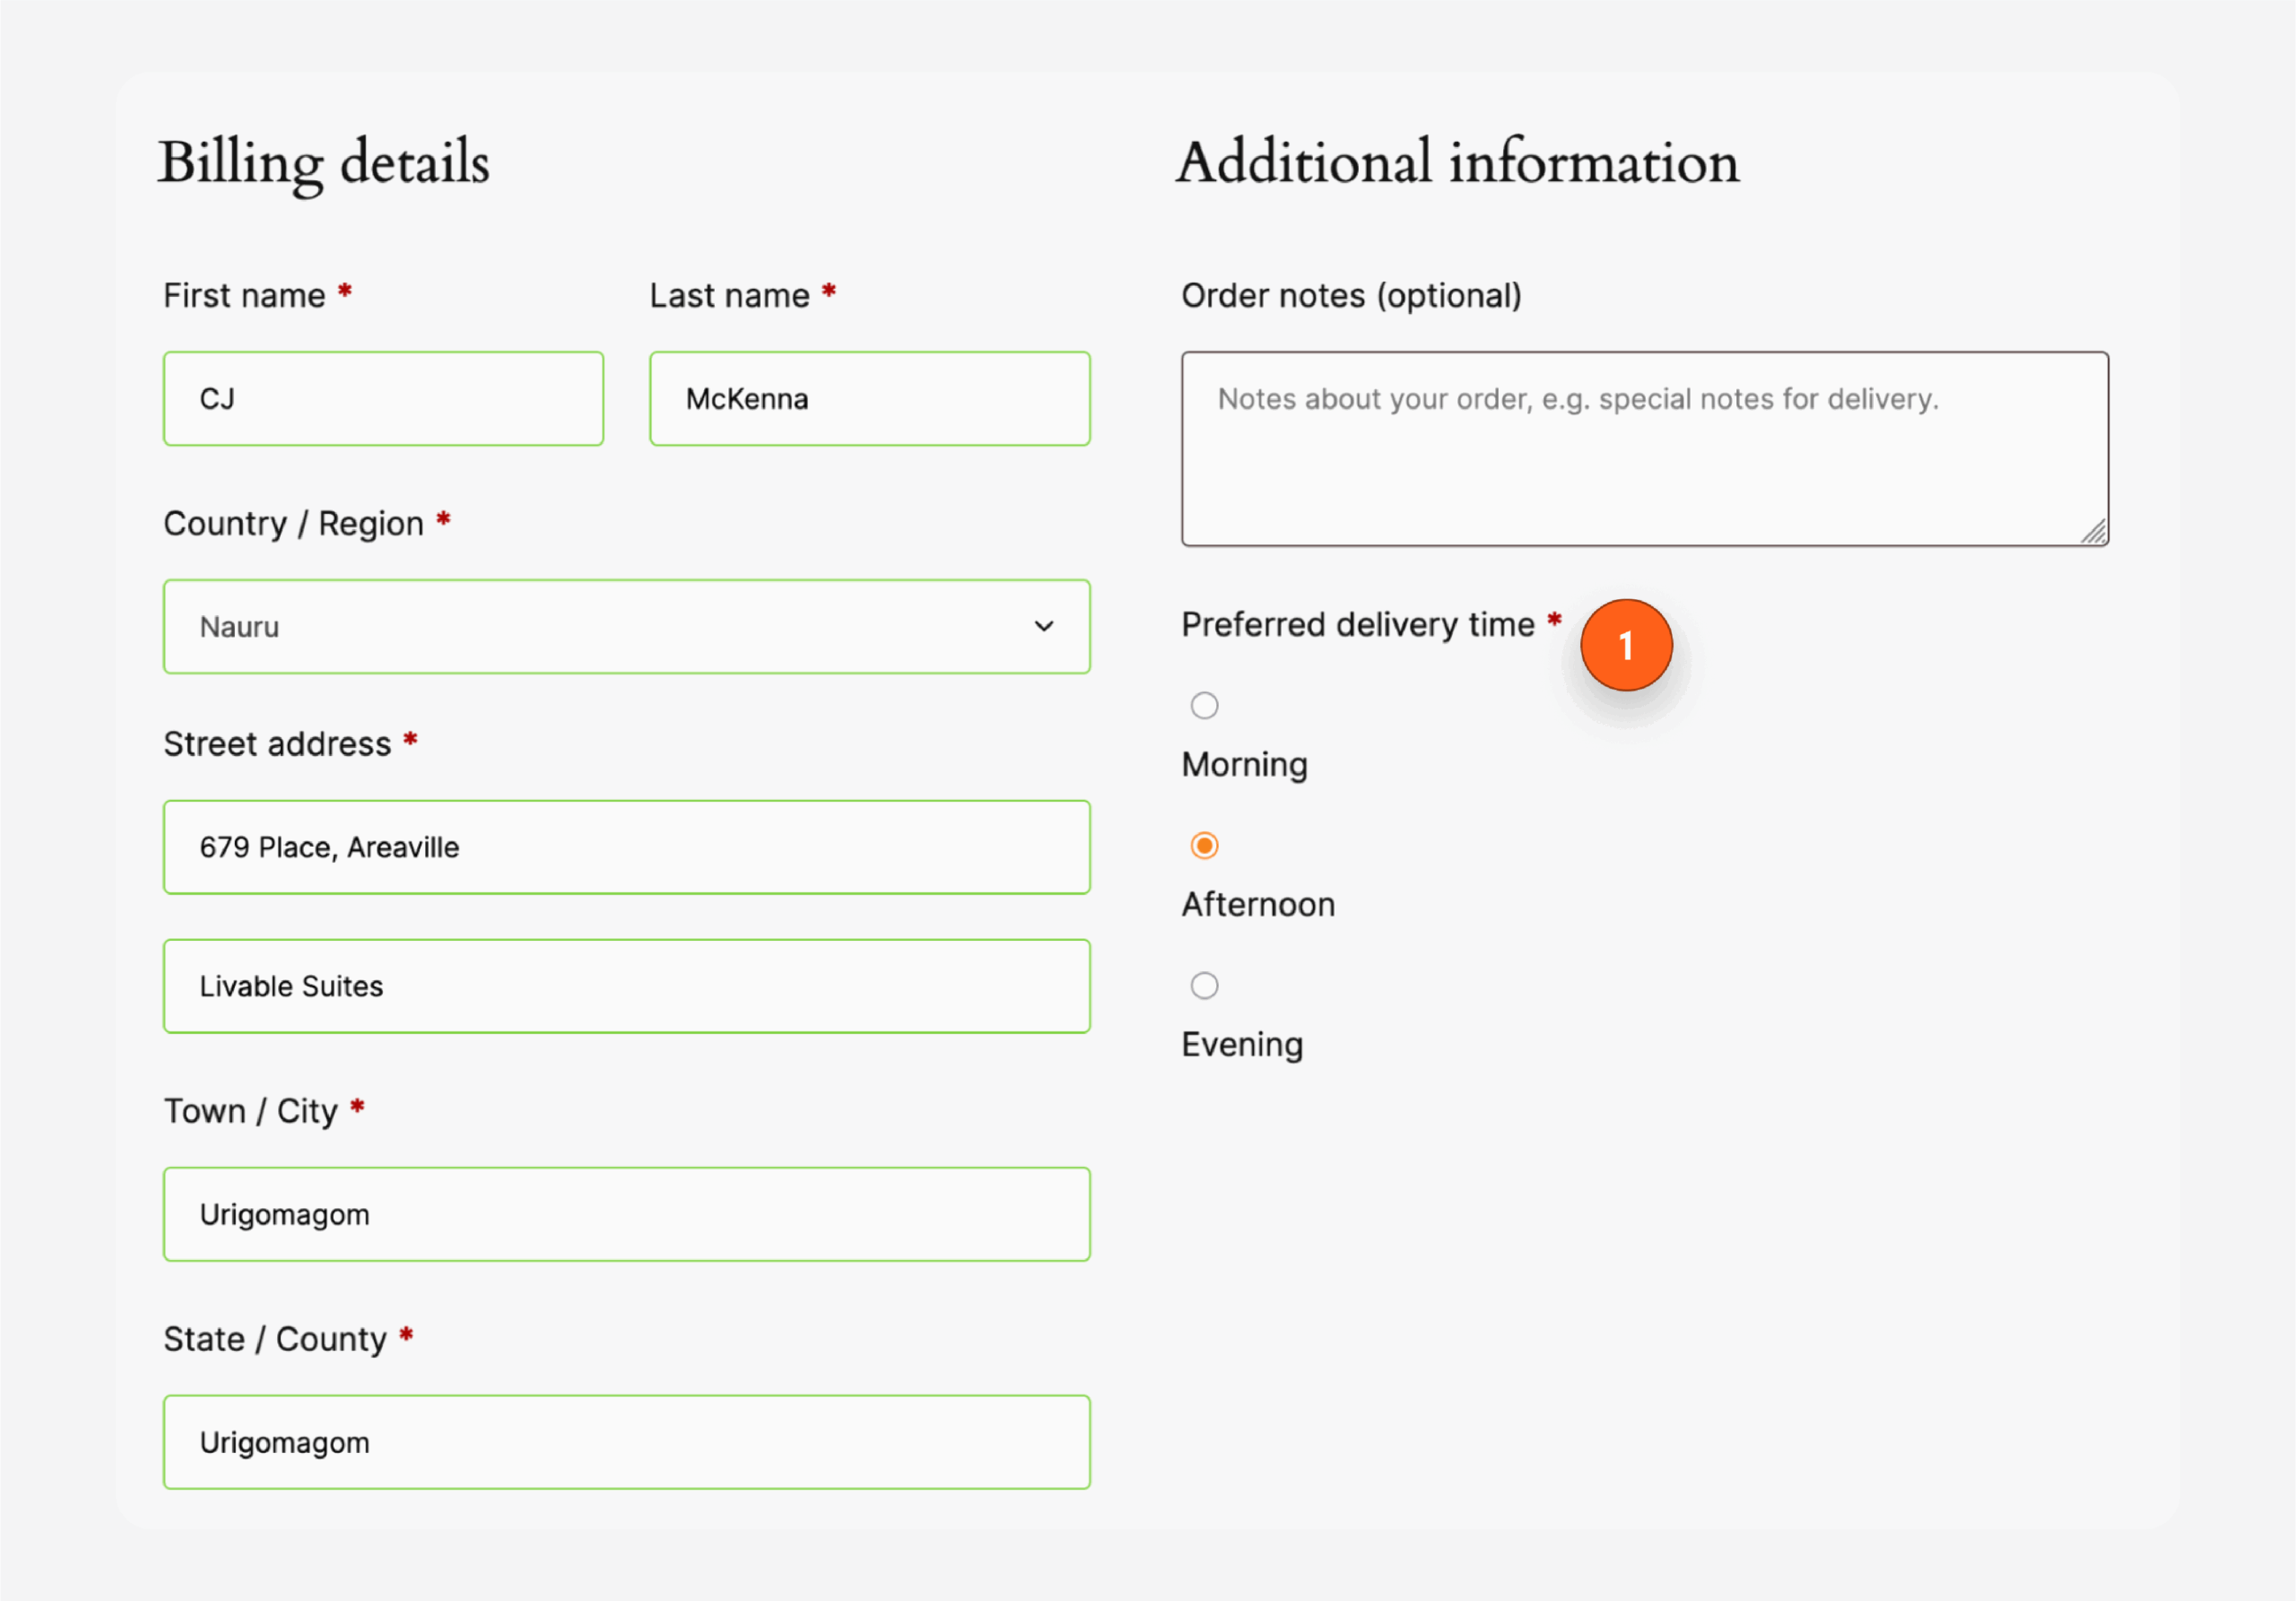Click the First name field containing CJ
The width and height of the screenshot is (2296, 1601).
tap(383, 398)
